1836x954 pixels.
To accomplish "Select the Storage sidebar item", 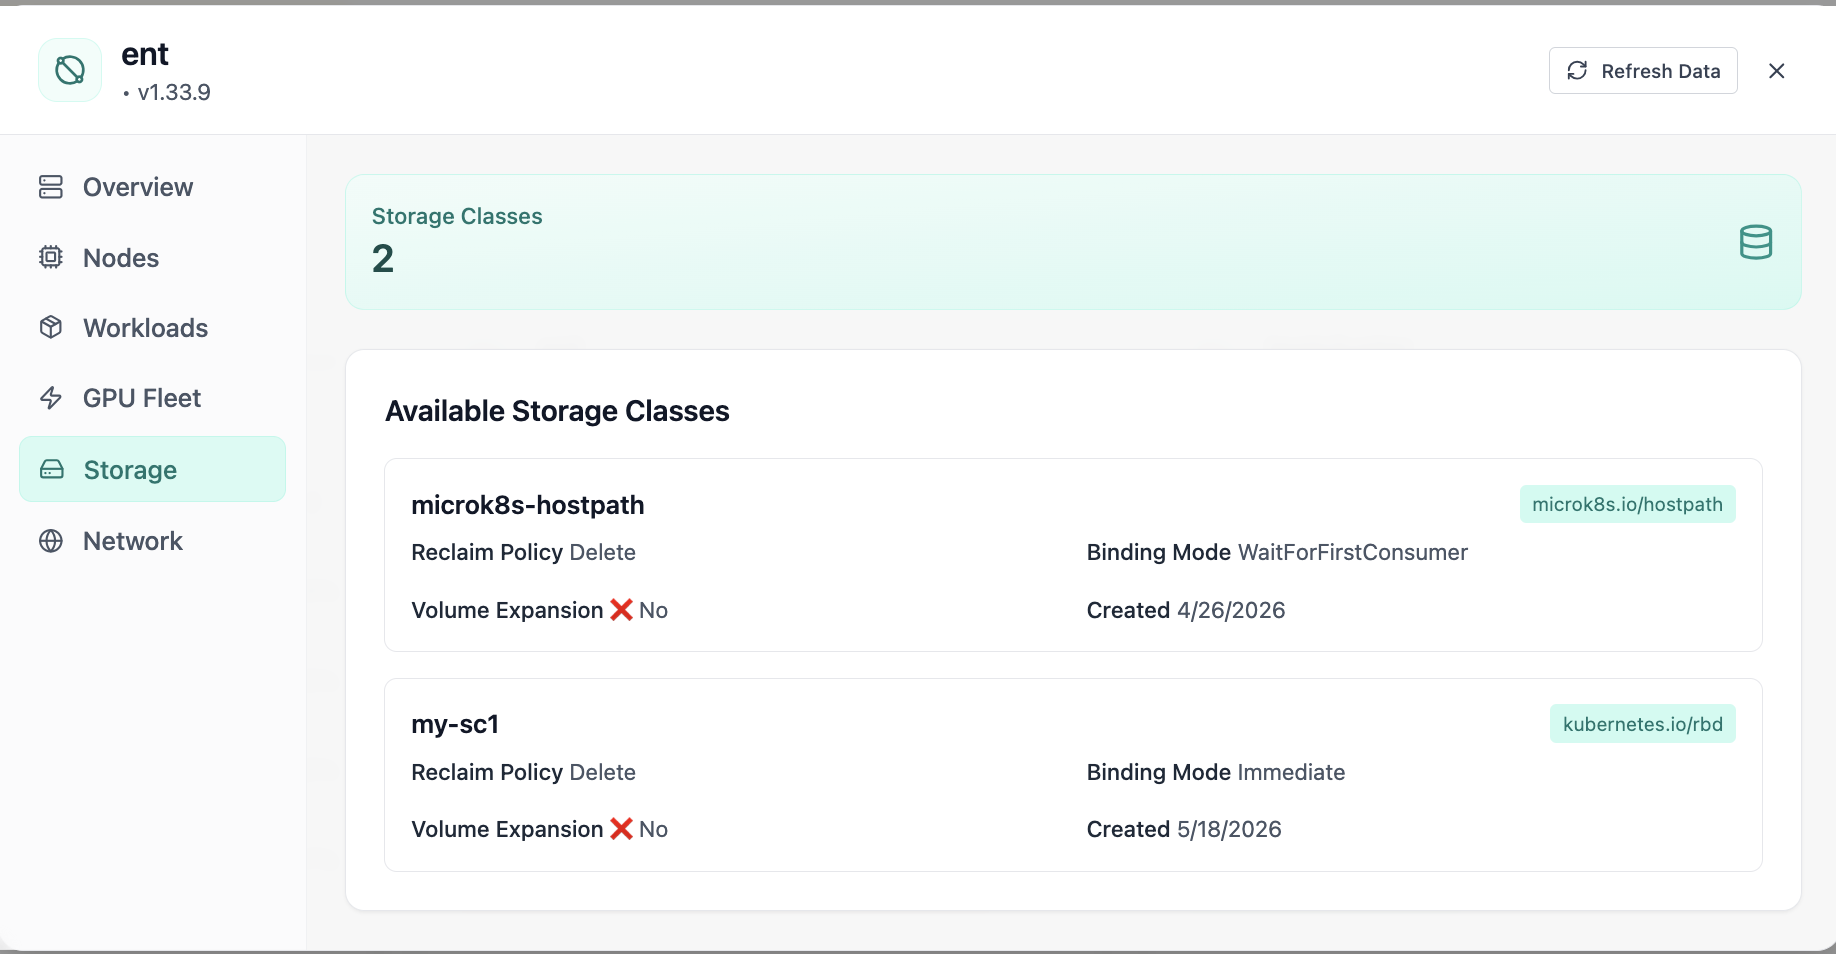I will (x=153, y=469).
